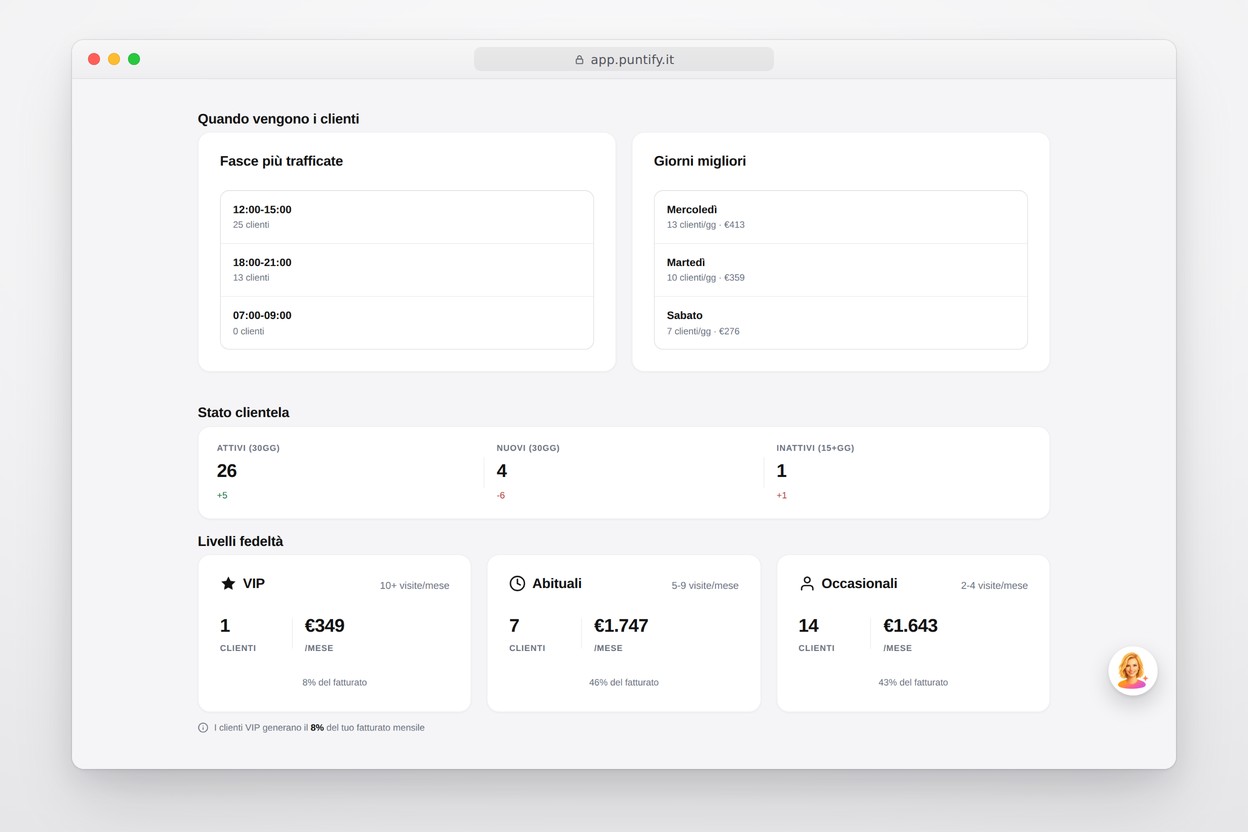Click the Abituali client count 7
This screenshot has width=1248, height=832.
(514, 626)
